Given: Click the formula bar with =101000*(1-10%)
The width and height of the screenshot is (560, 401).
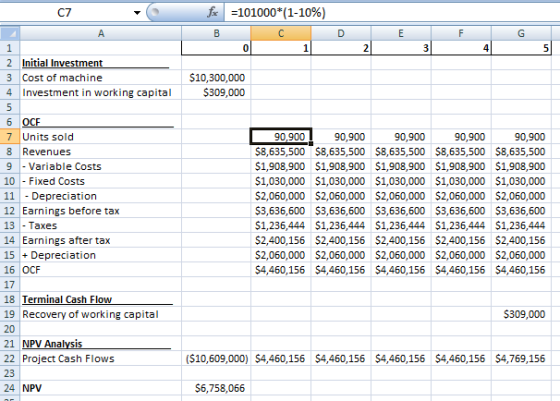Looking at the screenshot, I should [x=392, y=13].
